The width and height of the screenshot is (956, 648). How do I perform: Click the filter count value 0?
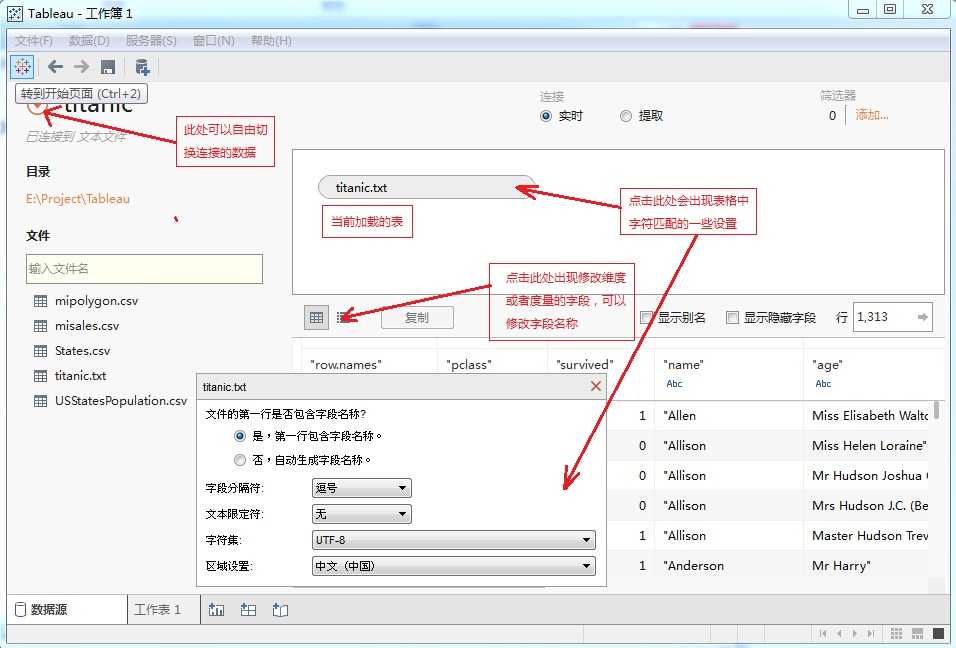(x=832, y=115)
